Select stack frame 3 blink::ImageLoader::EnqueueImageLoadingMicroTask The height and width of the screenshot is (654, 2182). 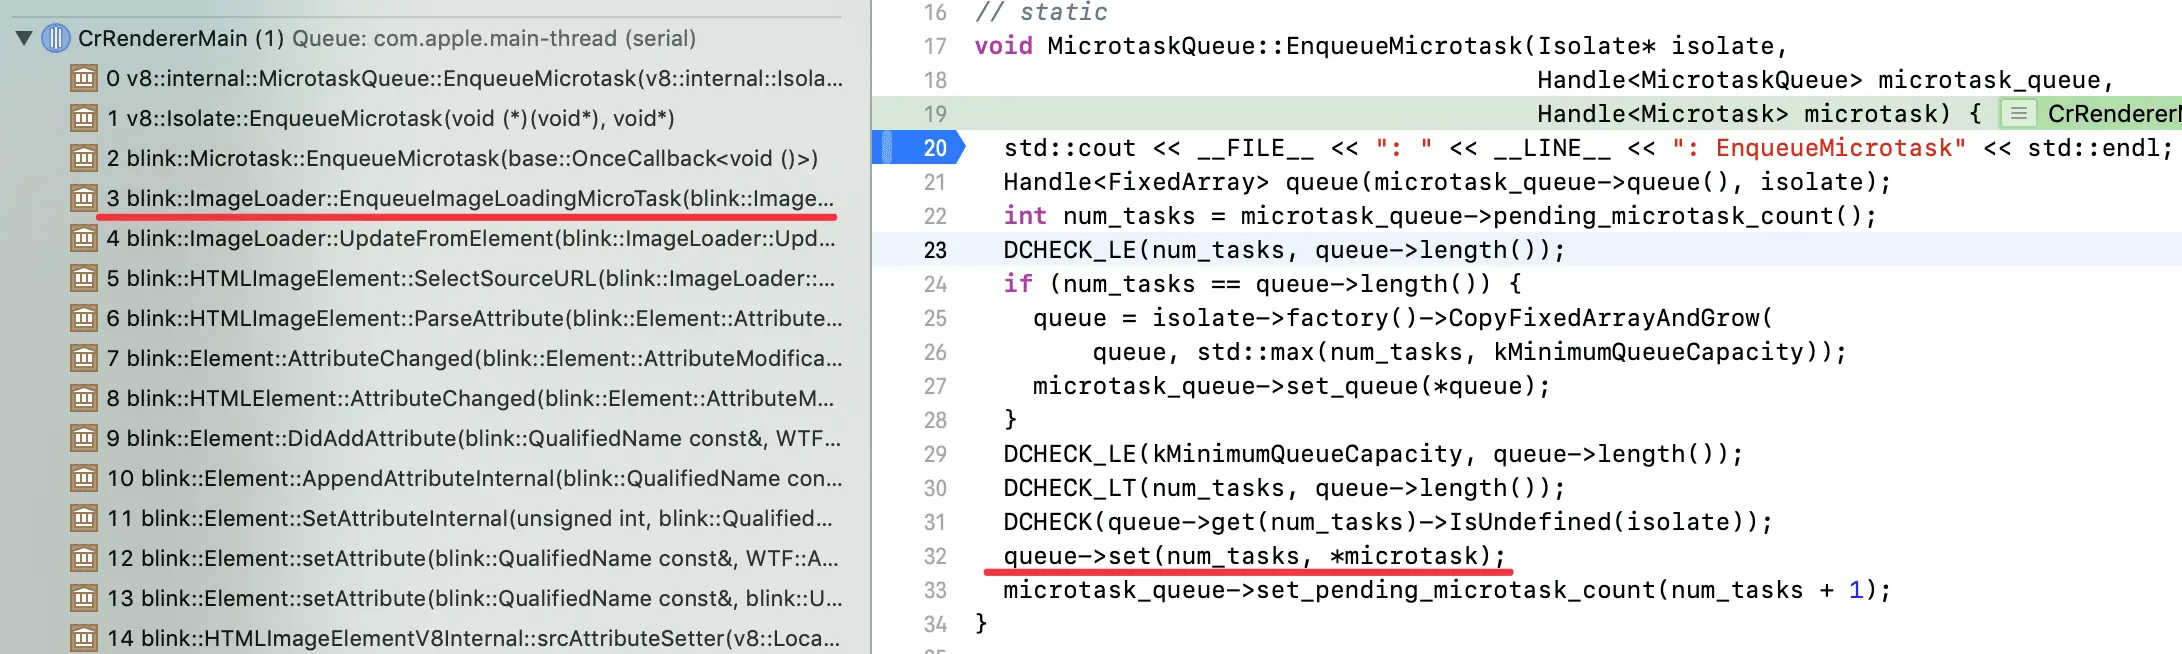(470, 198)
